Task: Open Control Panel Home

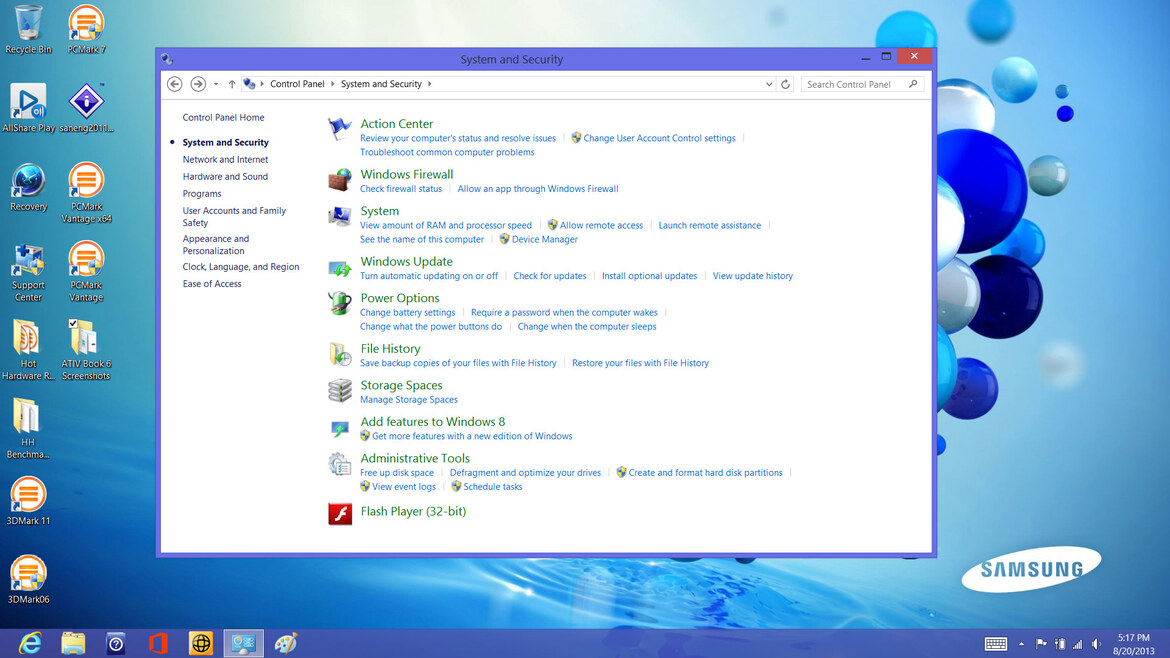Action: click(223, 117)
